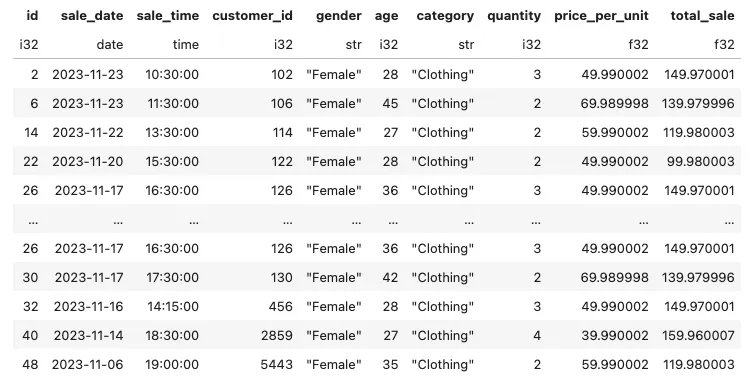Select the category column header
This screenshot has height=391, width=755.
(445, 16)
